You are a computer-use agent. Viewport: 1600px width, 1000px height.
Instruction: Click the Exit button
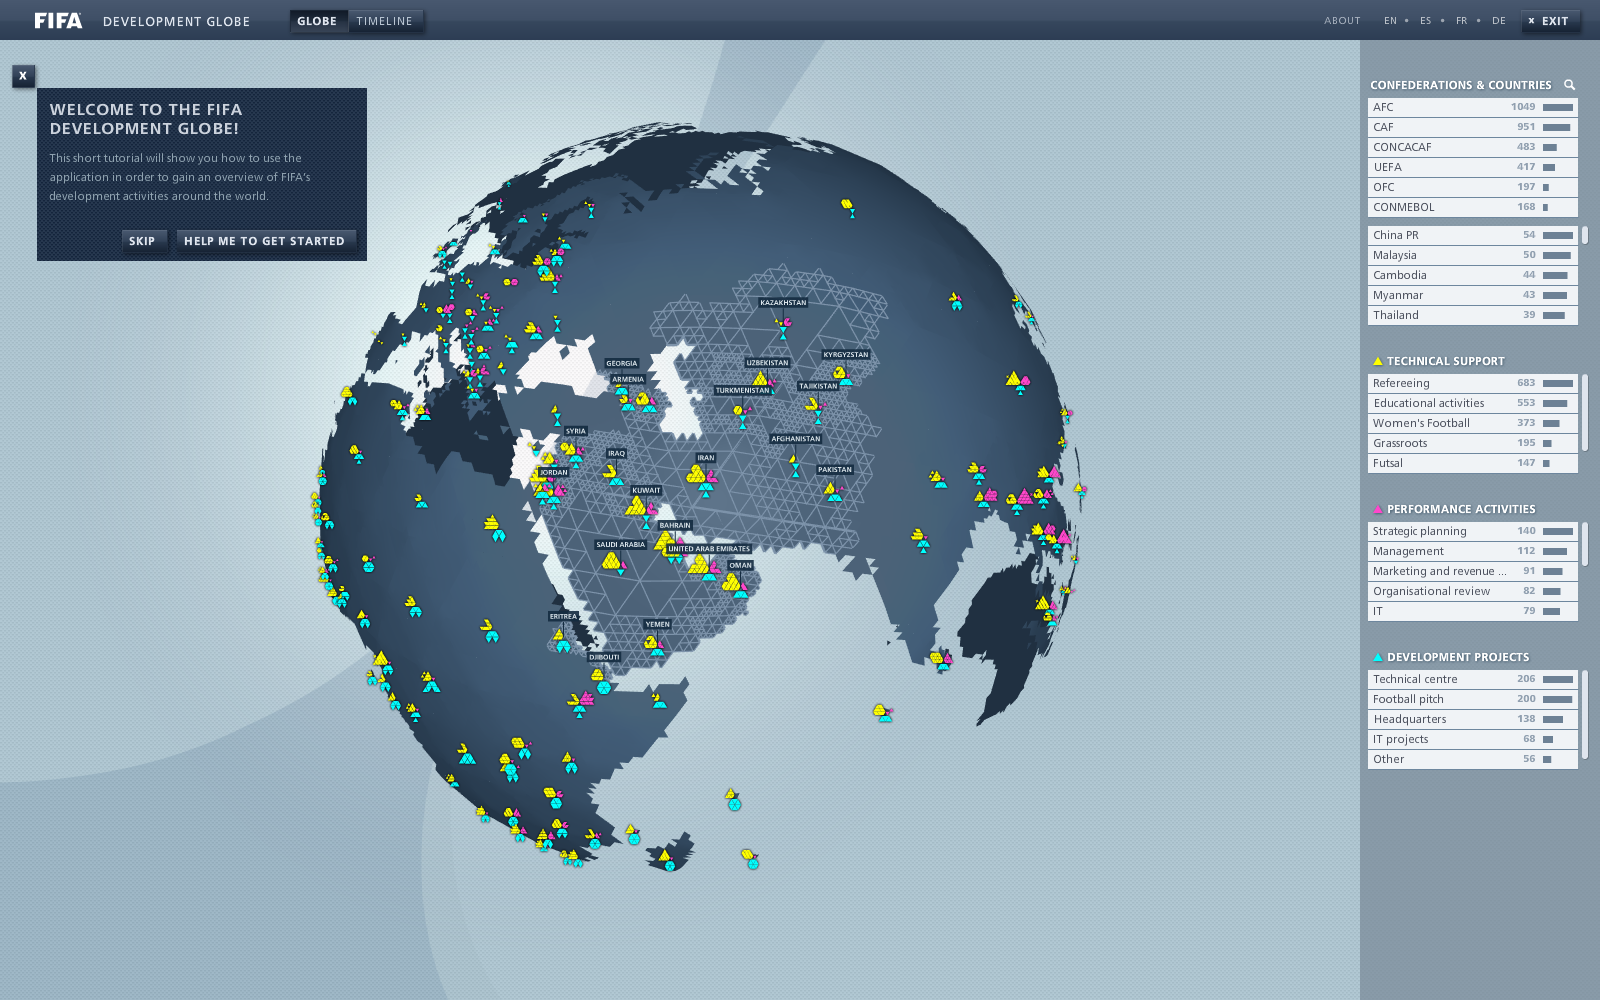[1550, 21]
